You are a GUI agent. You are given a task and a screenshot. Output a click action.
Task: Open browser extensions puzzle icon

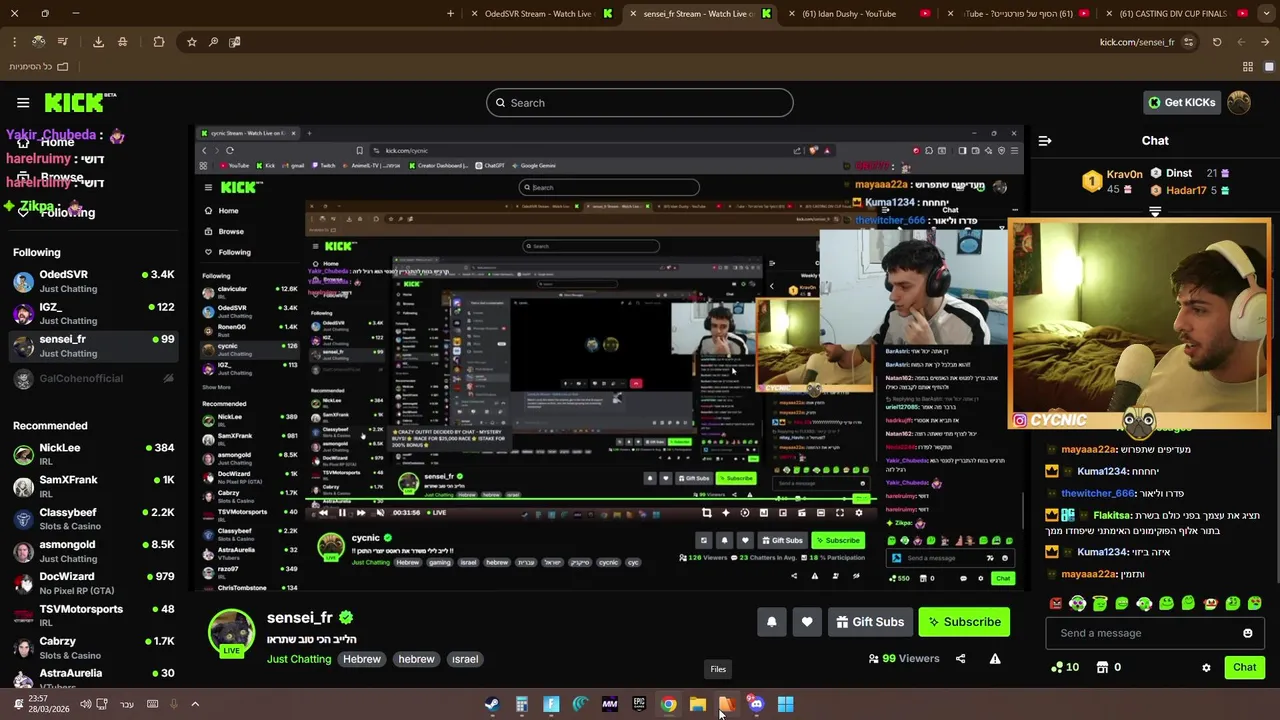159,42
